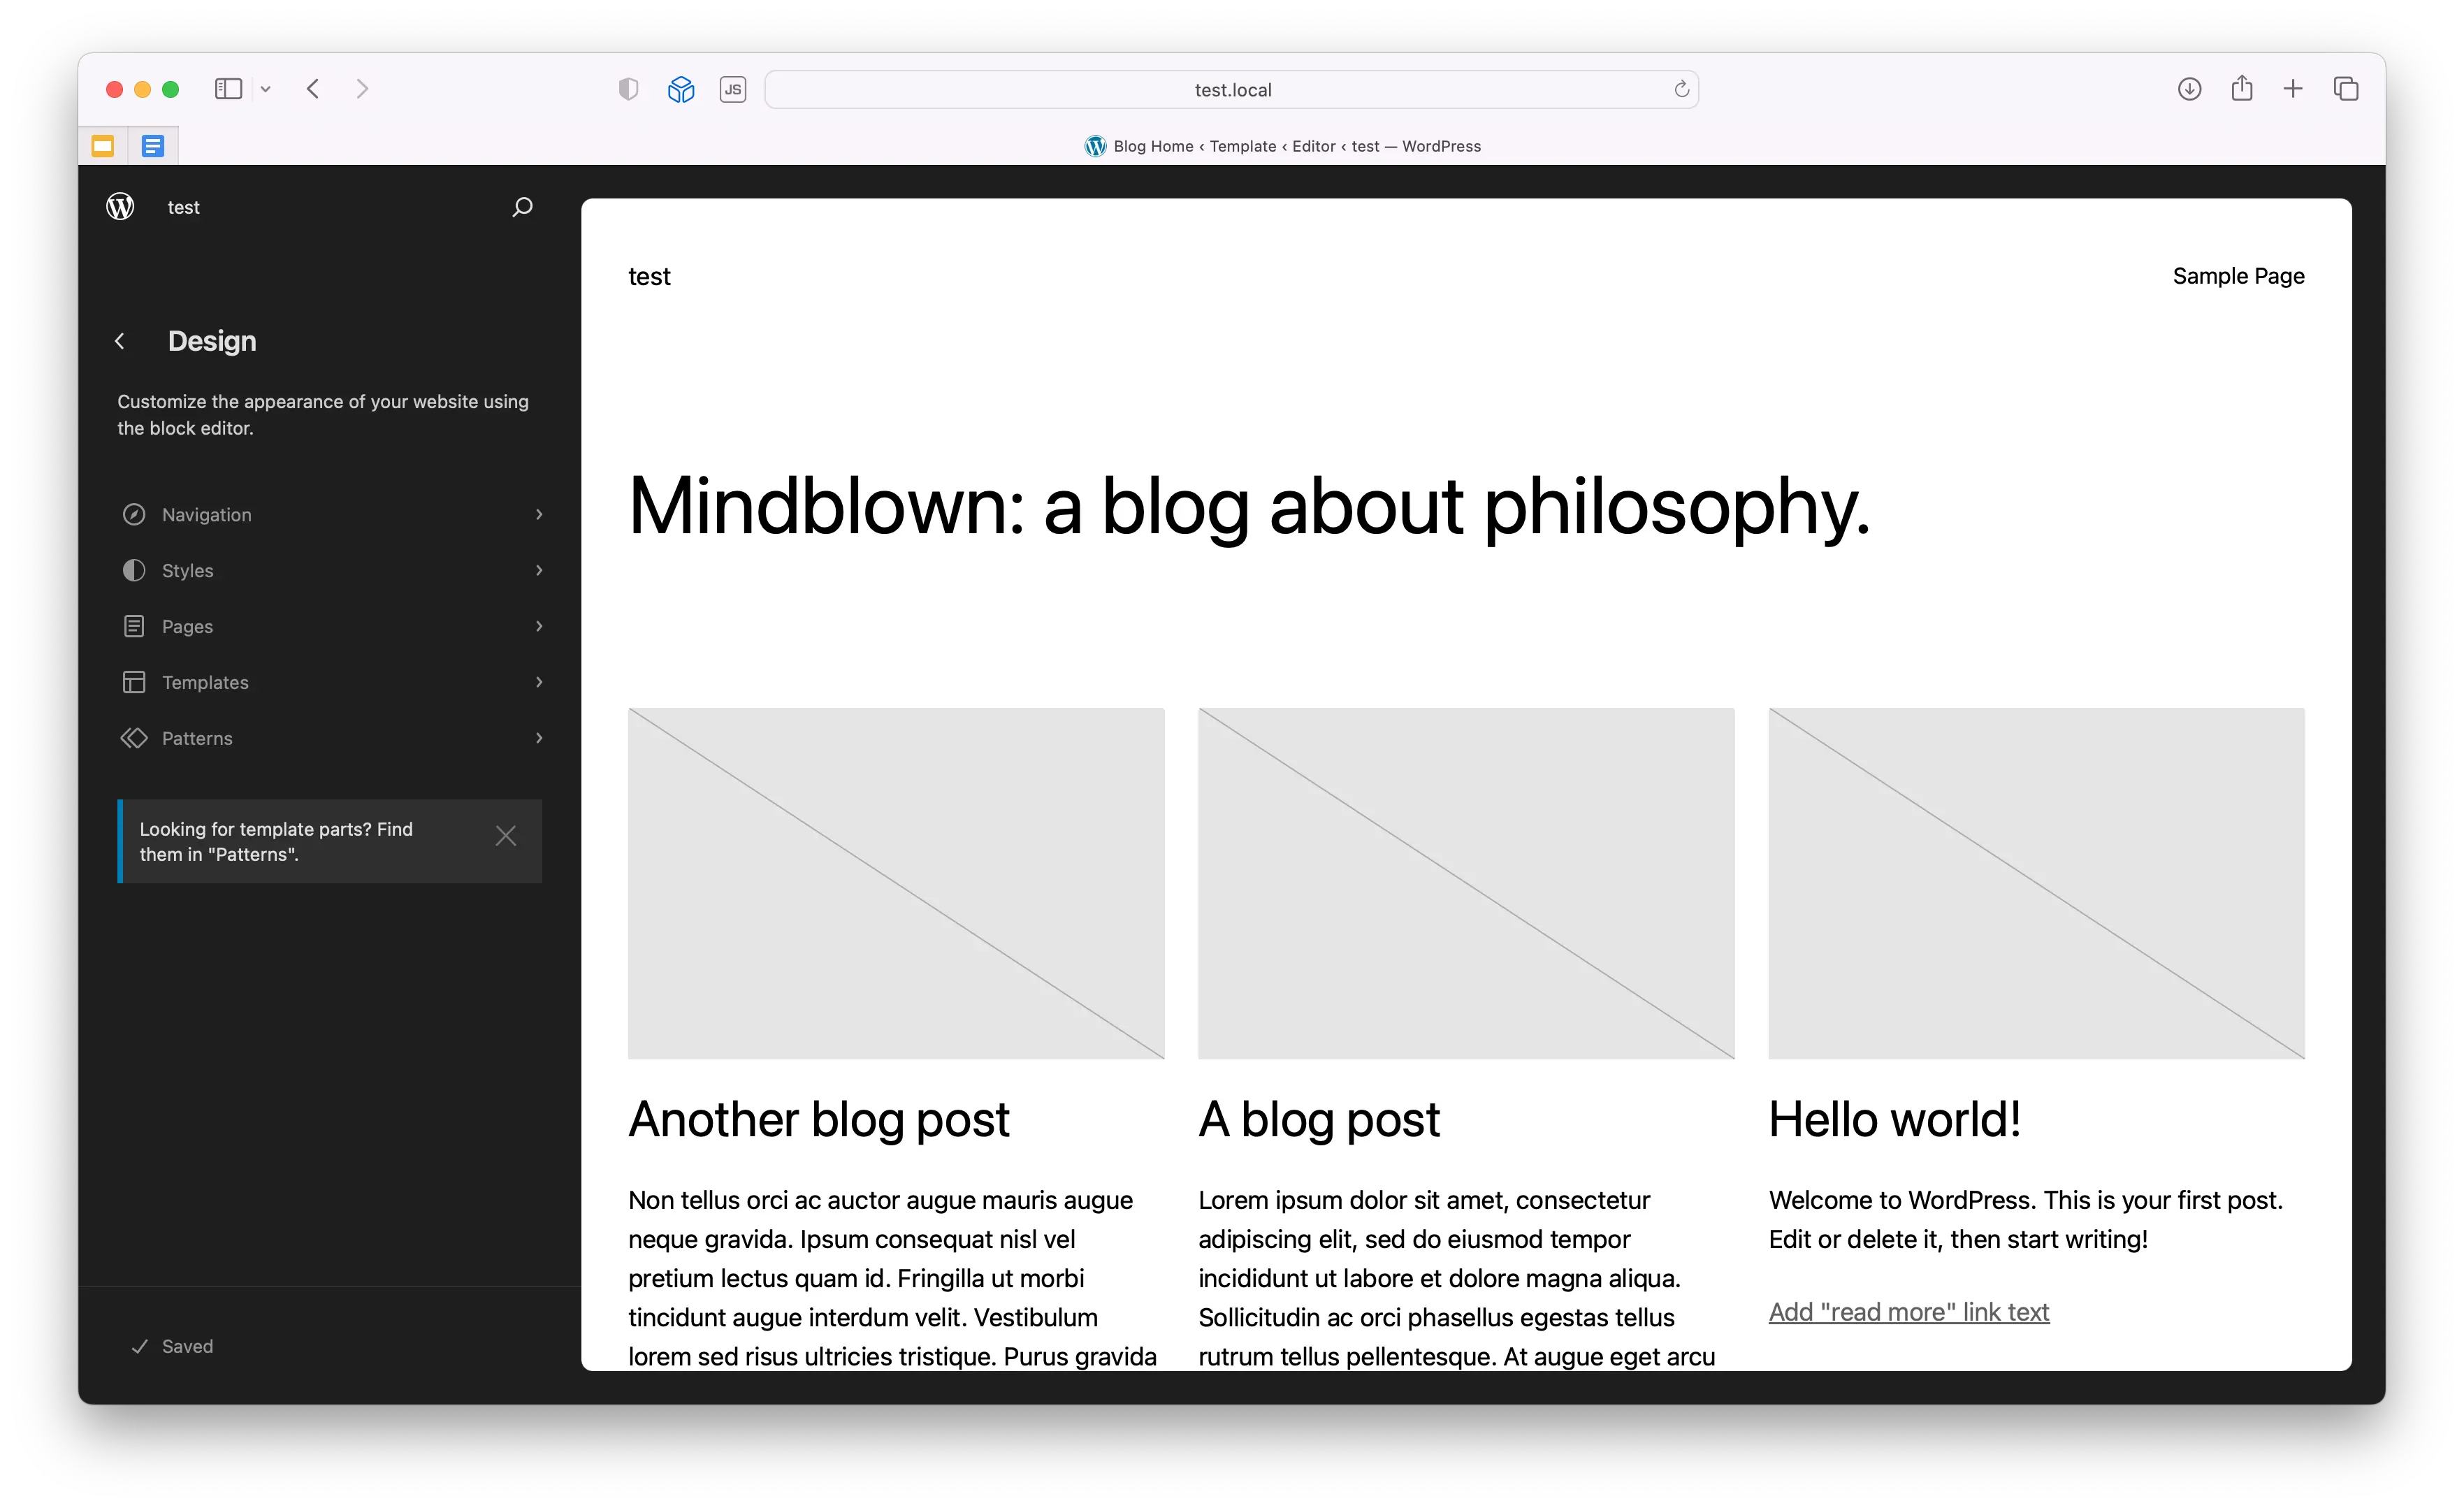Show Safari downloads
This screenshot has height=1508, width=2464.
(x=2189, y=89)
